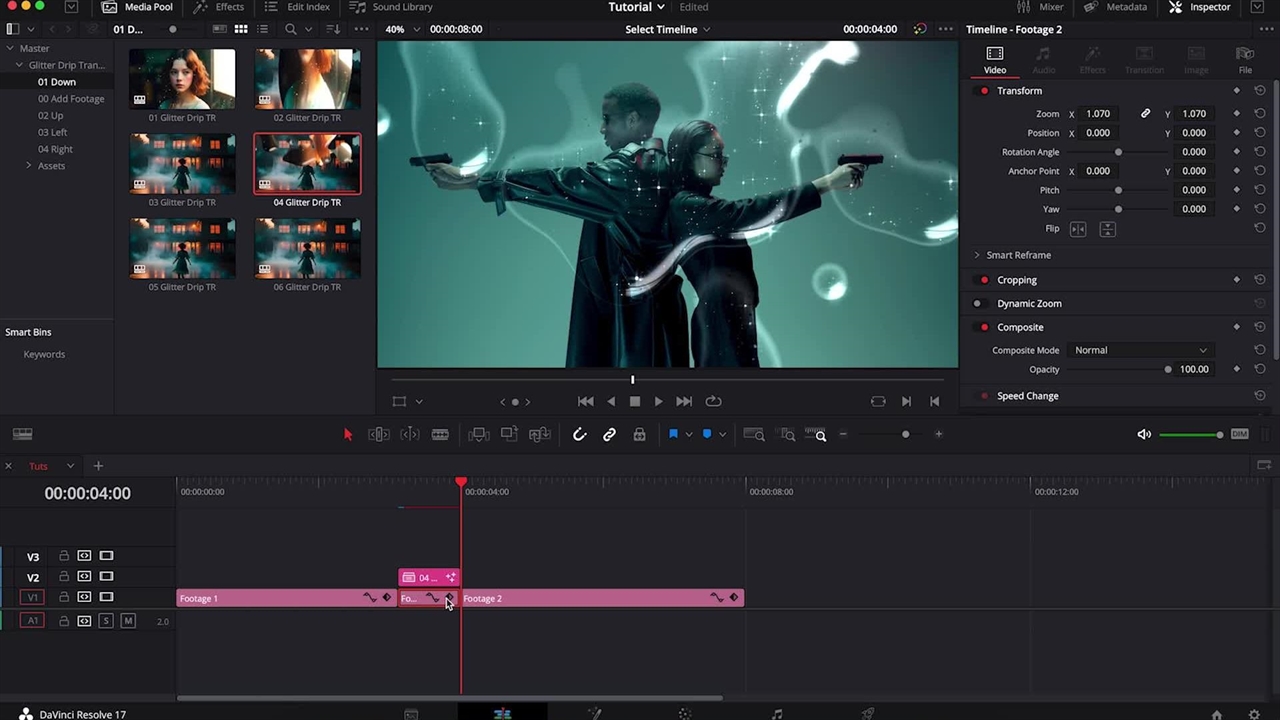Expand the Assets bin folder
This screenshot has width=1280, height=720.
point(29,166)
